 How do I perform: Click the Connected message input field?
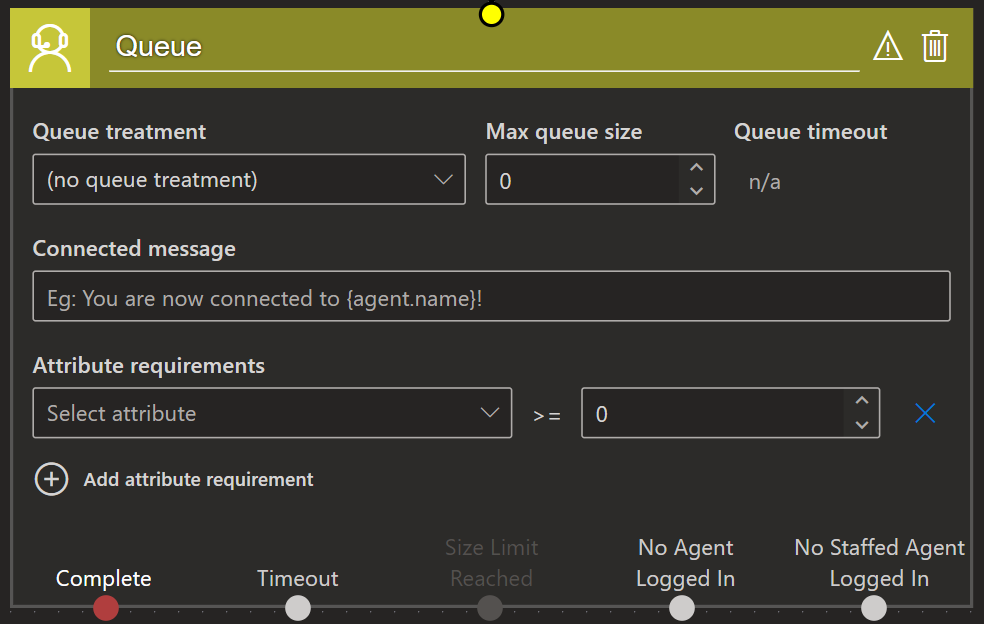491,298
